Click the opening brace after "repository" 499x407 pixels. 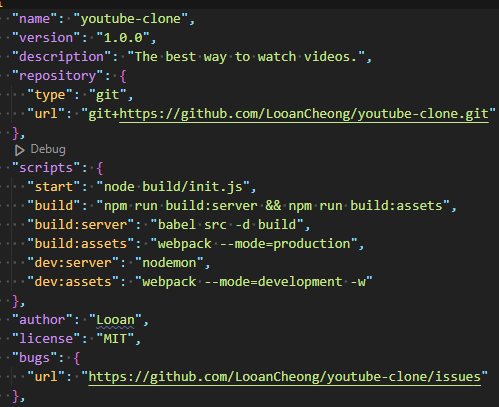123,76
